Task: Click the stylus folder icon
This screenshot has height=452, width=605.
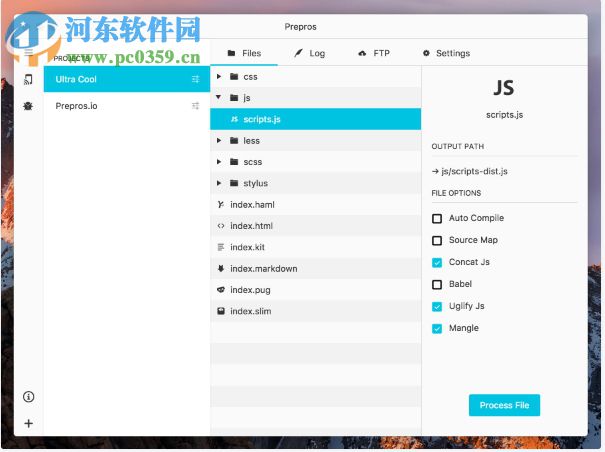Action: (x=234, y=183)
